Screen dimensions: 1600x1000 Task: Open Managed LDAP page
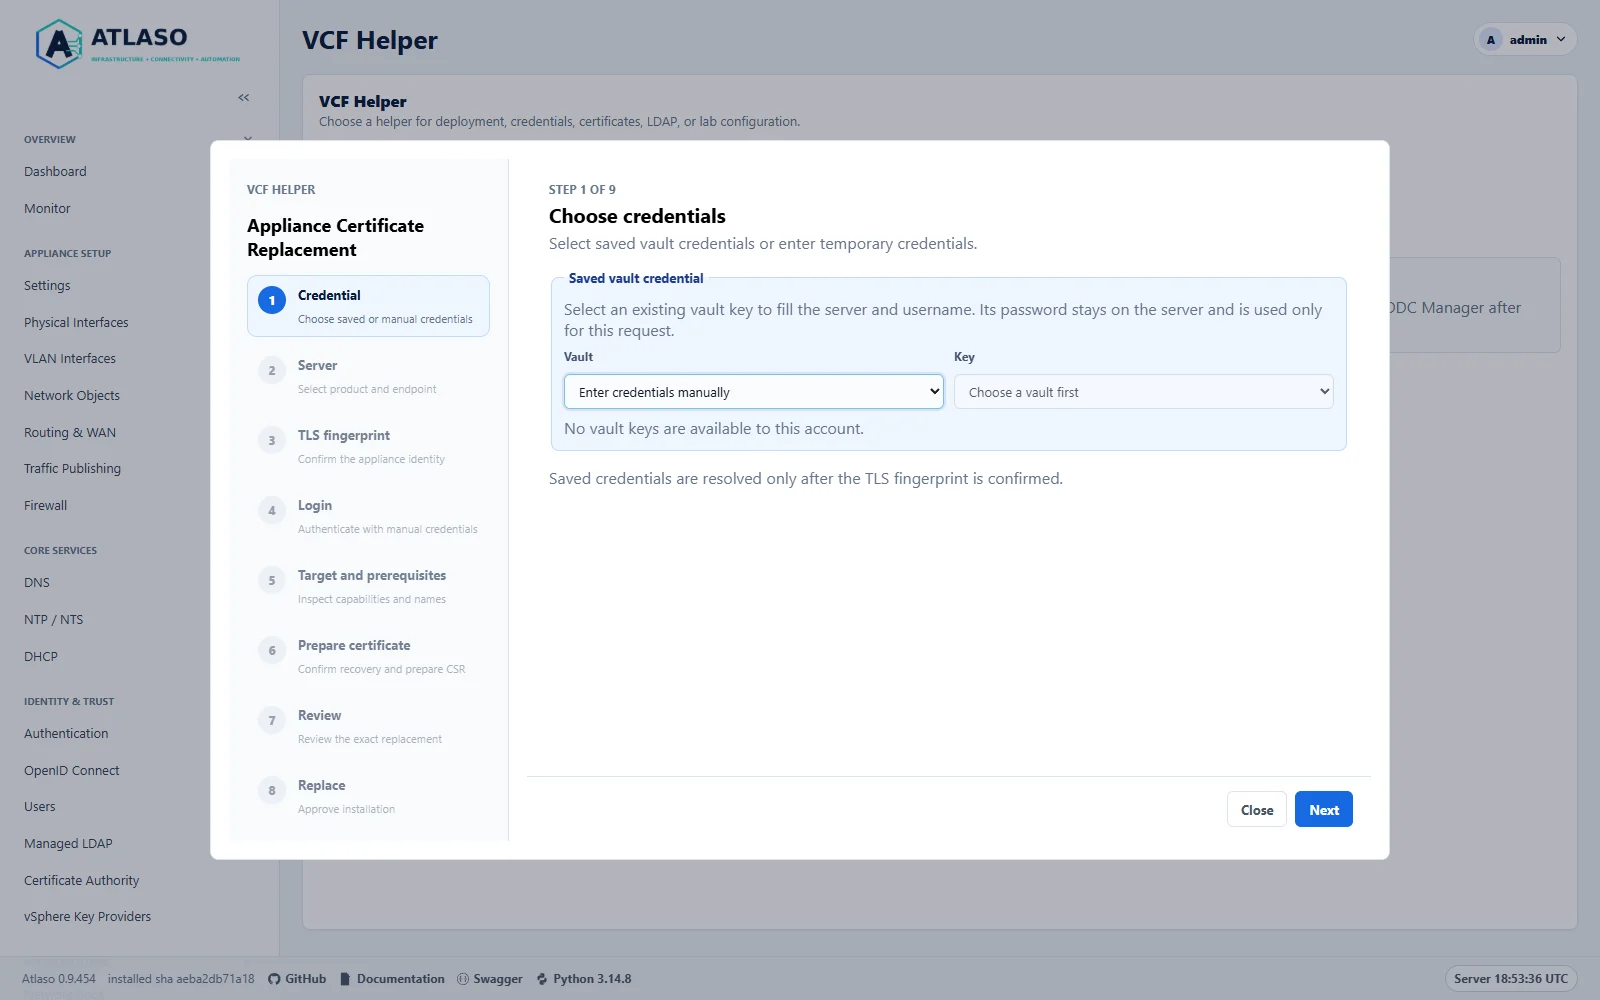[x=68, y=844]
